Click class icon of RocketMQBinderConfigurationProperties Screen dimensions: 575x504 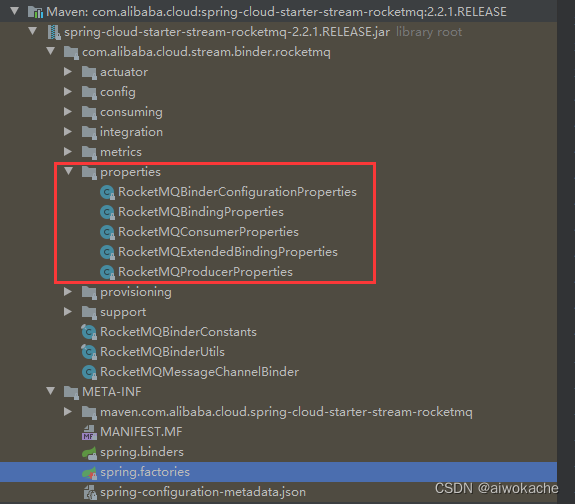pyautogui.click(x=107, y=193)
